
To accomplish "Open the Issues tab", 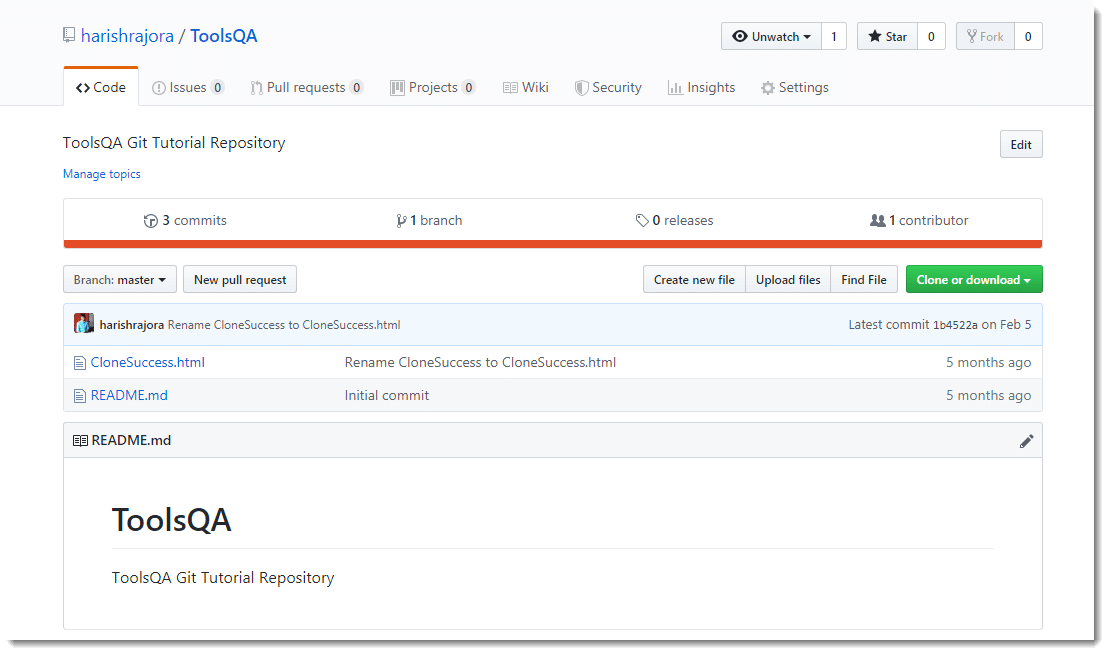I will point(188,88).
